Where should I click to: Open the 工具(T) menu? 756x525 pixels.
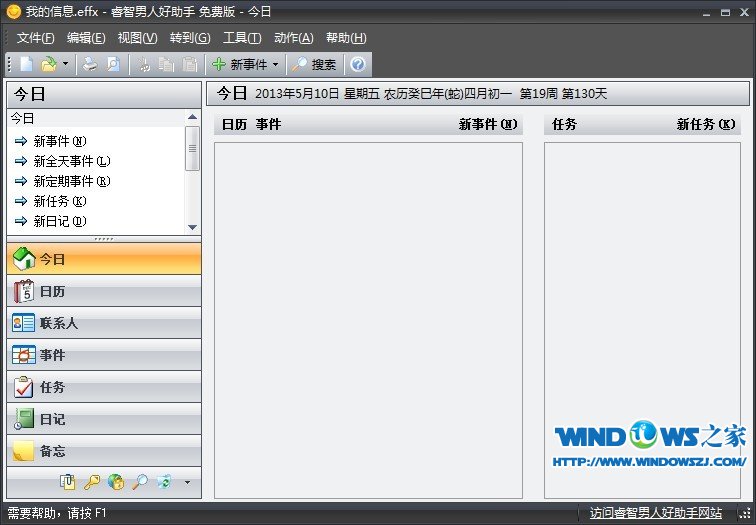click(x=241, y=38)
